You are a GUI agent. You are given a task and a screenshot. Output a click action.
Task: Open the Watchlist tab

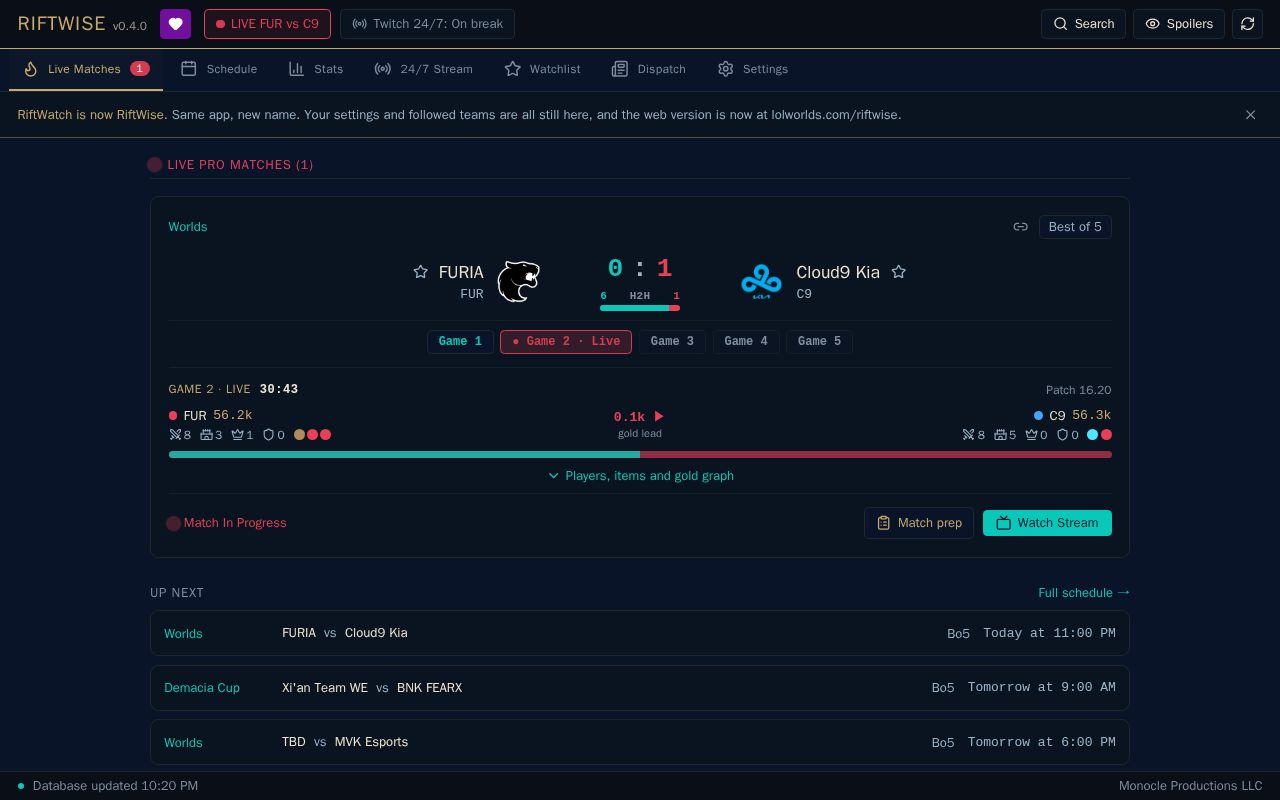click(x=542, y=69)
